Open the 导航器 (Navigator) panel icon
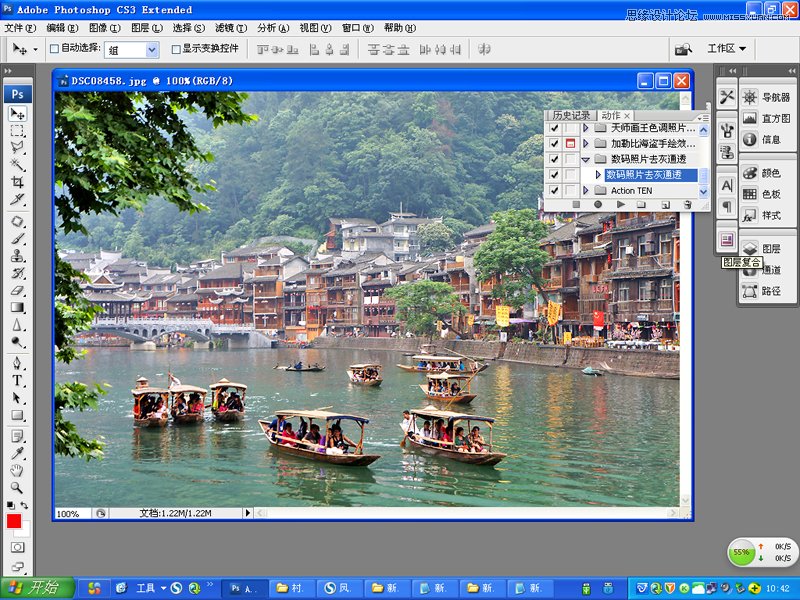Viewport: 800px width, 600px height. click(x=749, y=97)
